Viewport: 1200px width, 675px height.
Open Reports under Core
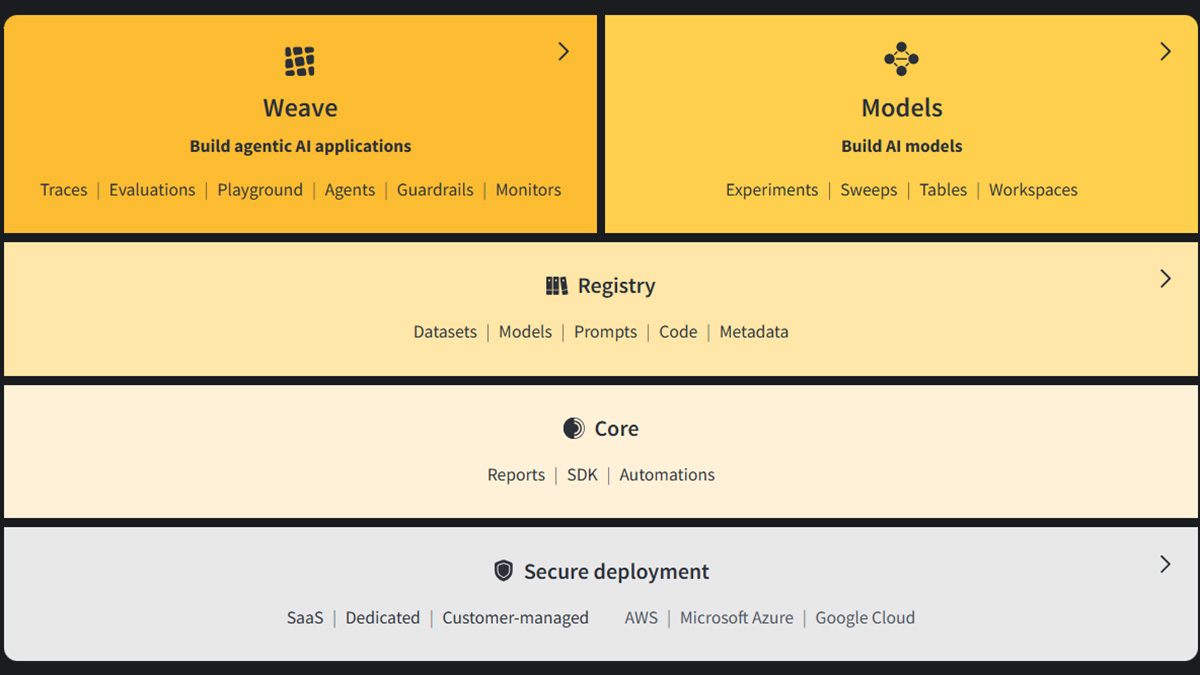516,475
